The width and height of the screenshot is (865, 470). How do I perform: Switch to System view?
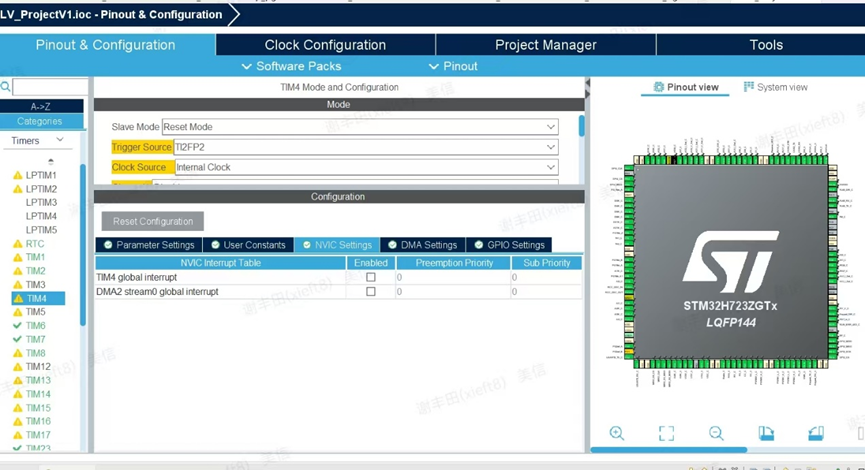(776, 87)
